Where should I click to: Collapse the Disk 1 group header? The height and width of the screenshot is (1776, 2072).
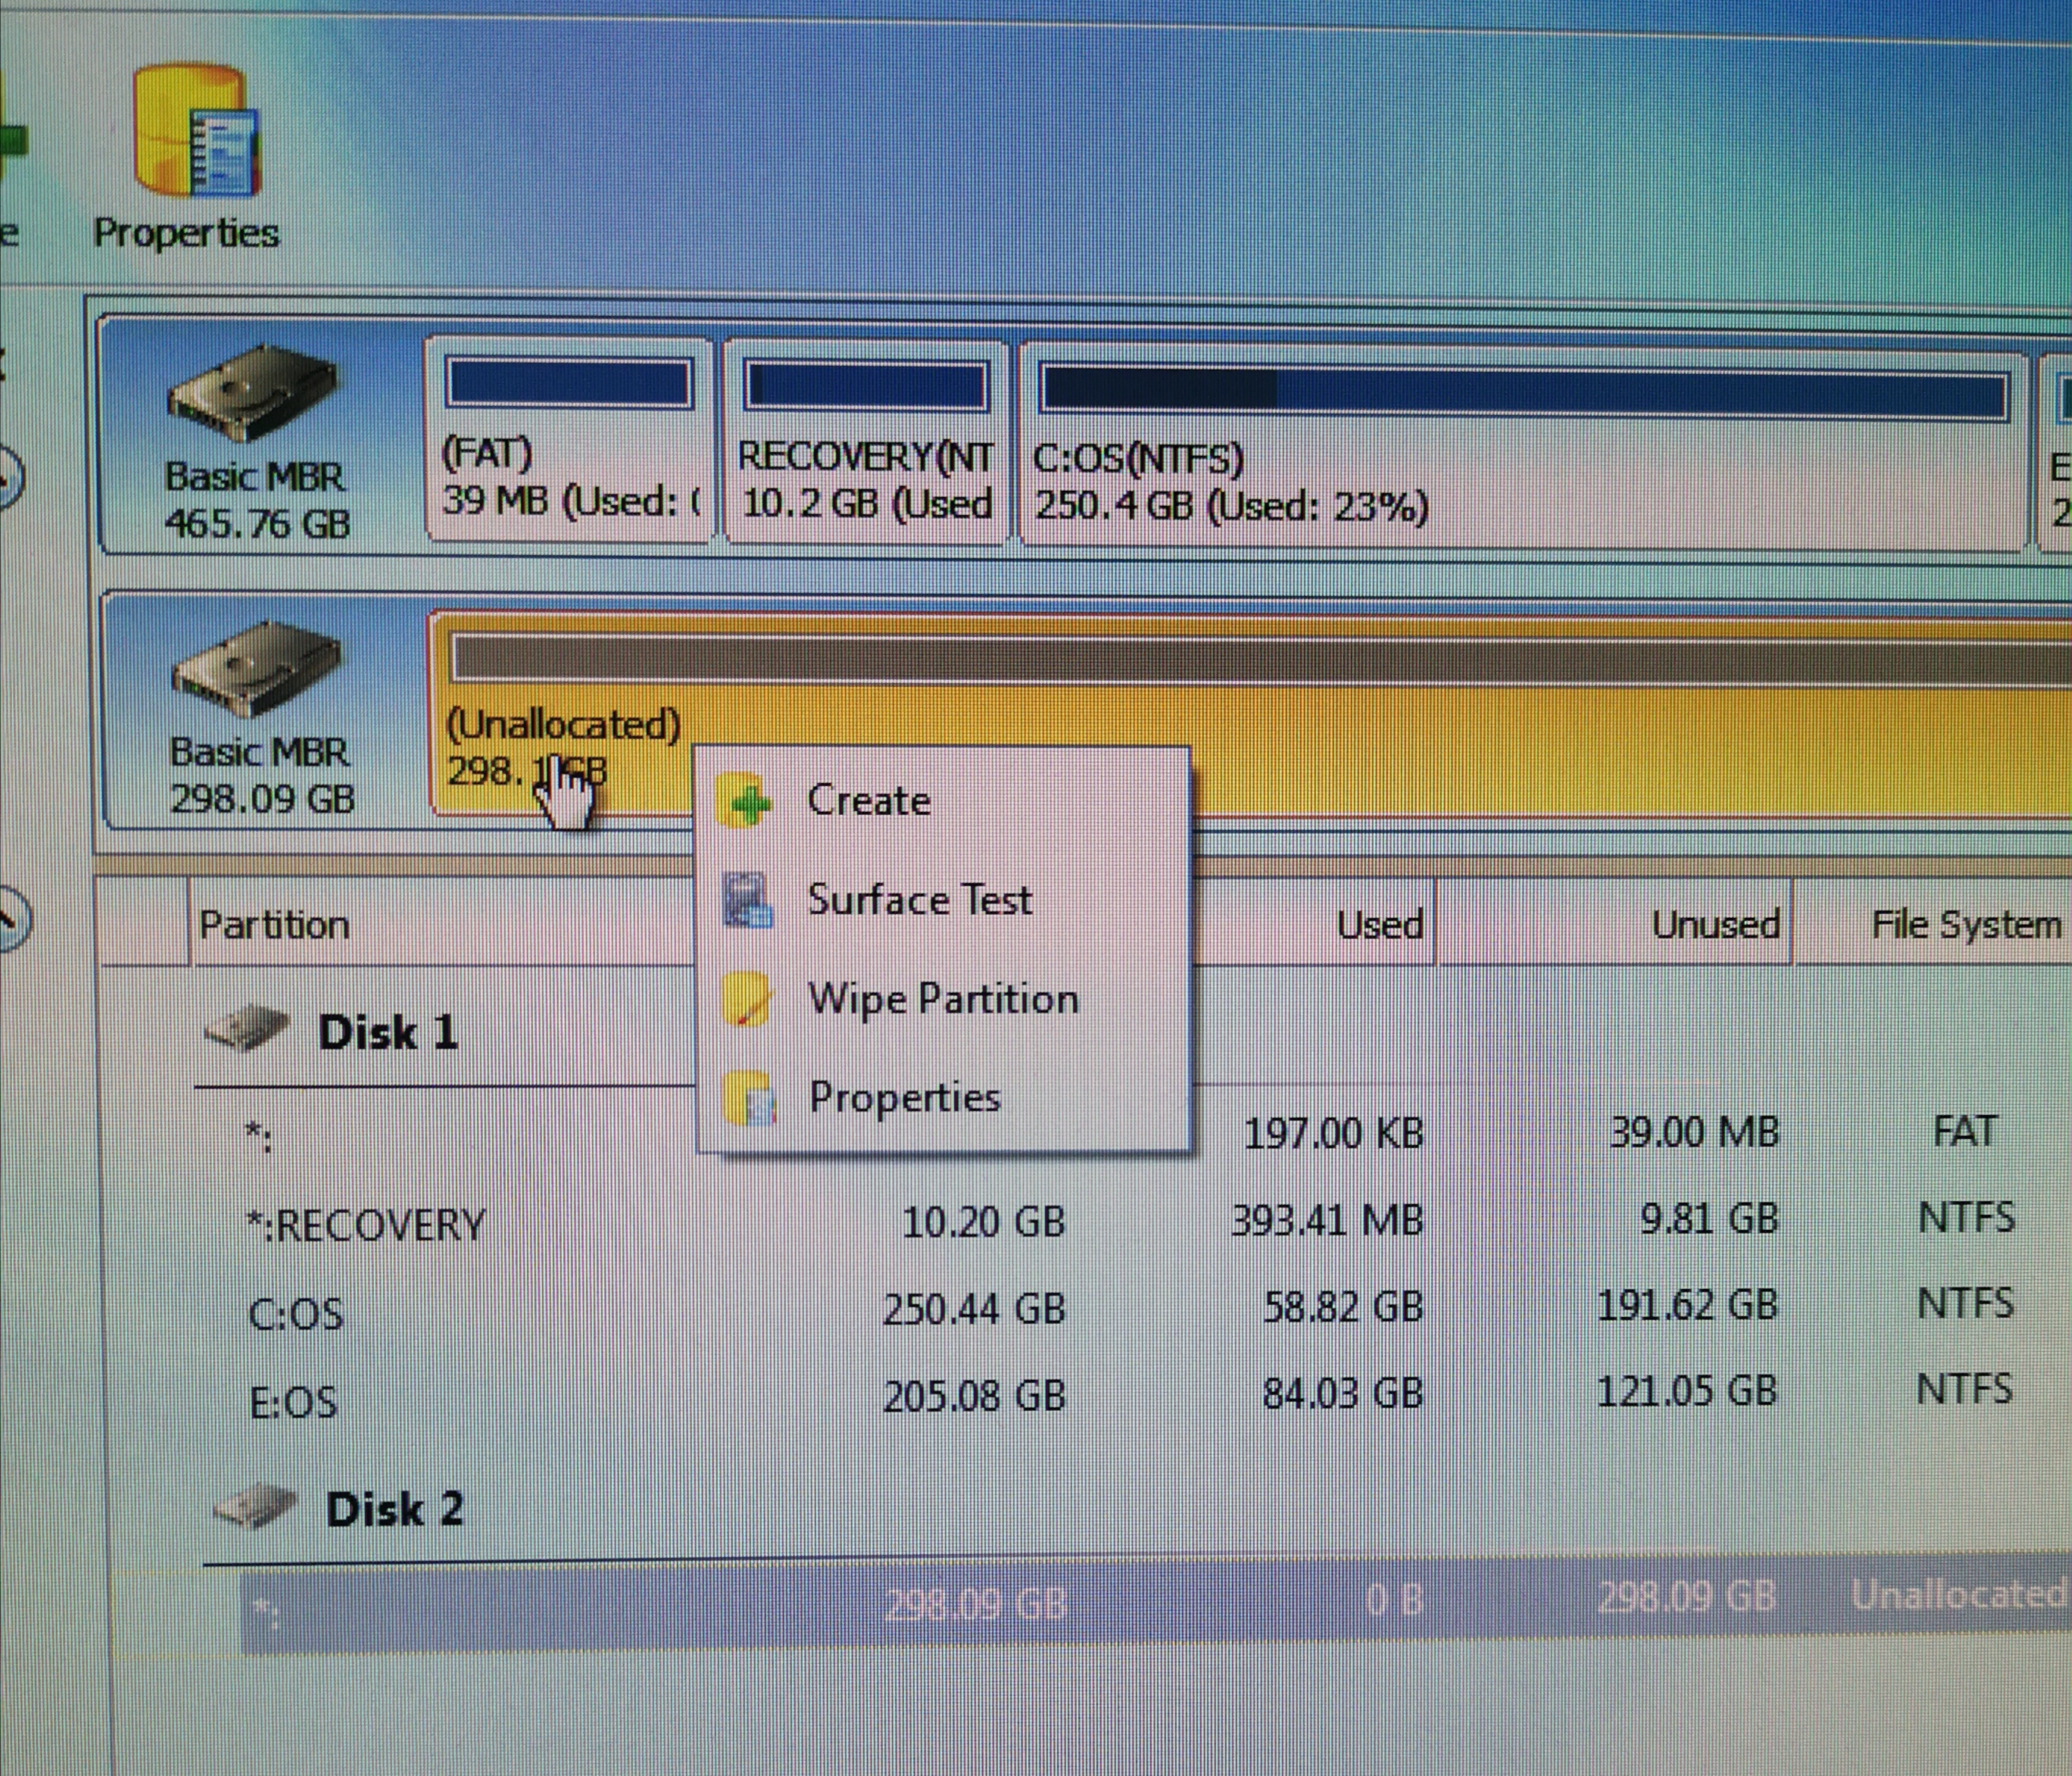(388, 1032)
